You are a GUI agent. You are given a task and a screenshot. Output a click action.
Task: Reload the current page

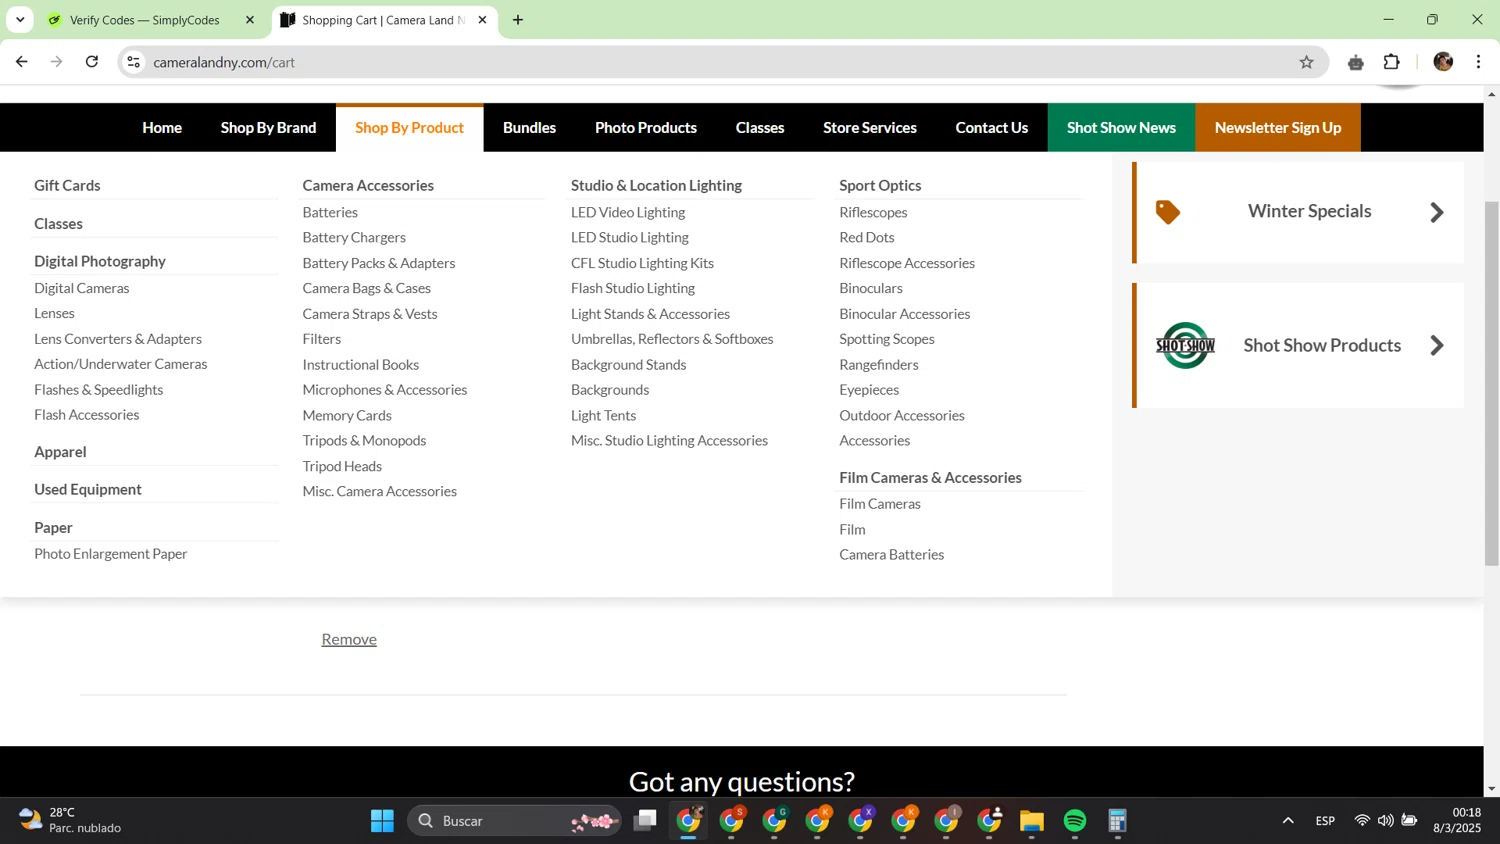click(92, 62)
